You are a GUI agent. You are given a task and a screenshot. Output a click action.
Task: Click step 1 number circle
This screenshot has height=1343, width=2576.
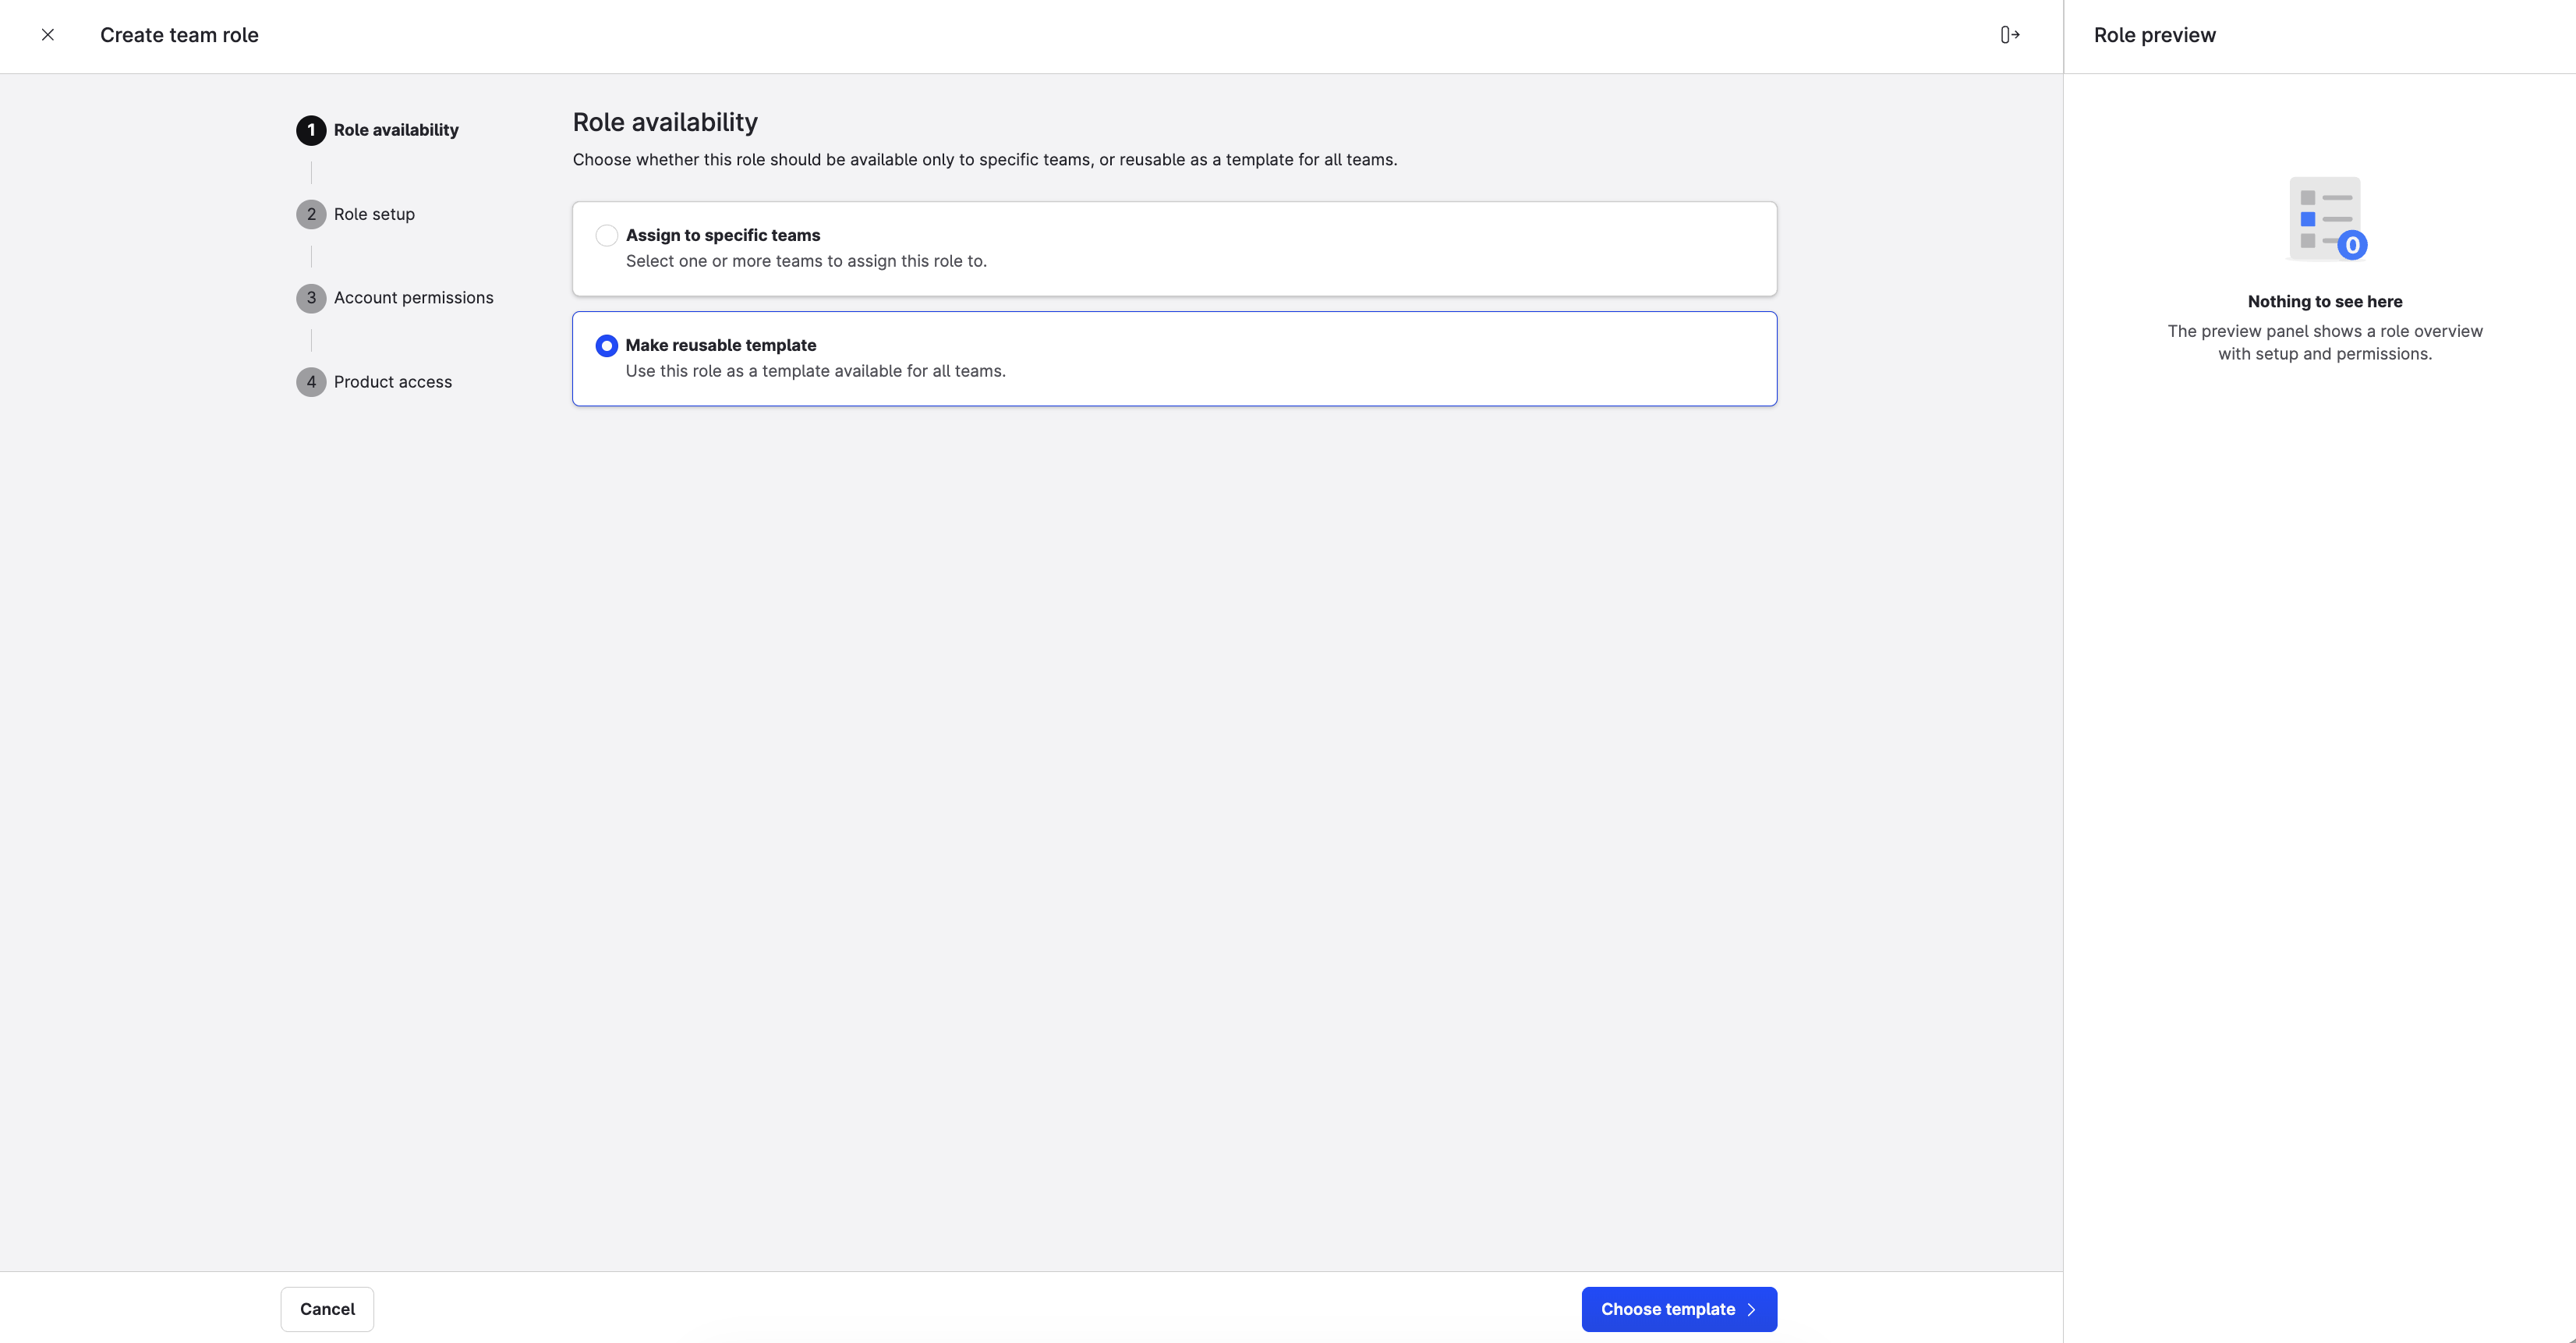tap(311, 130)
